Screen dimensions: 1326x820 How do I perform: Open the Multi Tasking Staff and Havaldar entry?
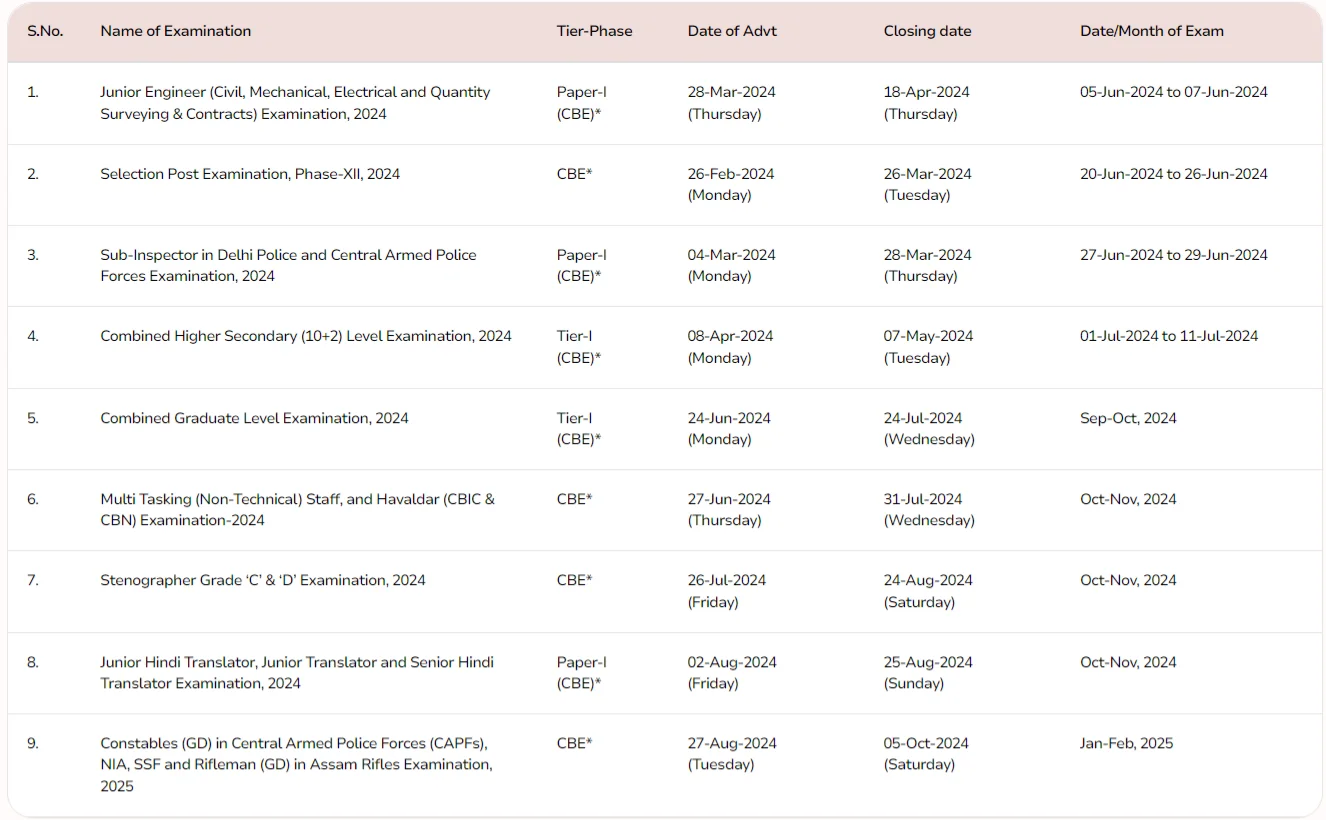tap(297, 509)
